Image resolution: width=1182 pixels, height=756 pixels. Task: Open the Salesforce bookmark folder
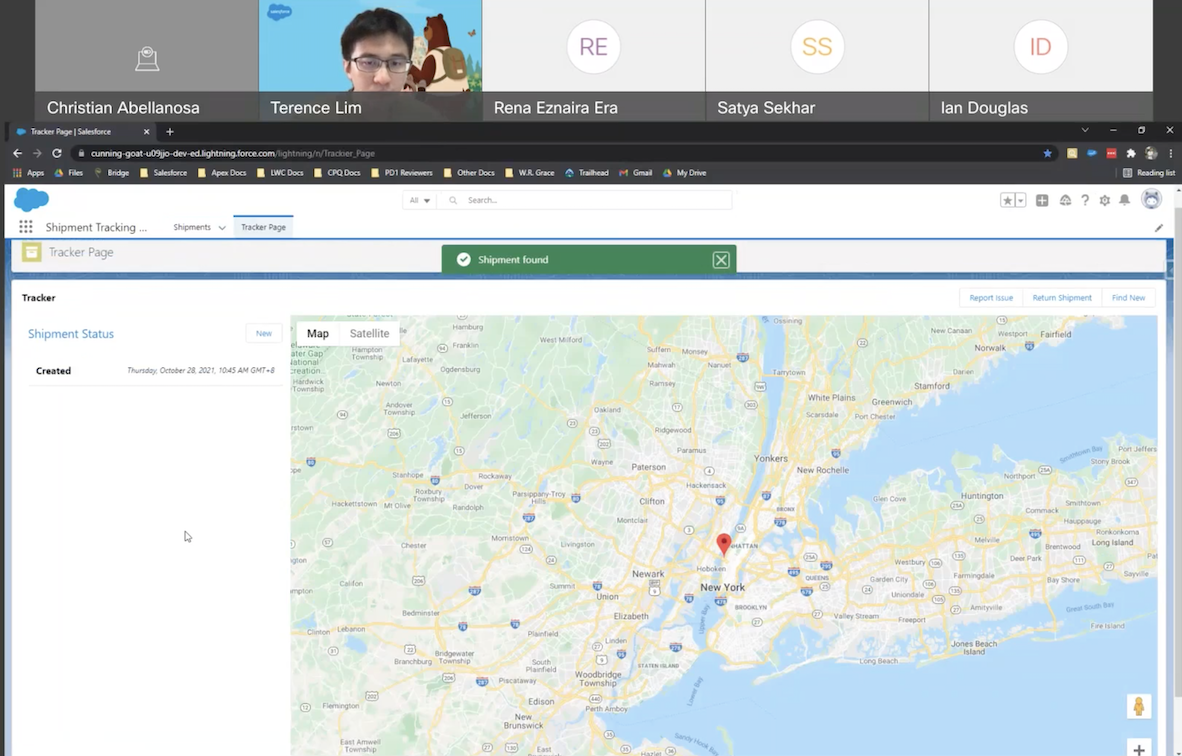[163, 173]
